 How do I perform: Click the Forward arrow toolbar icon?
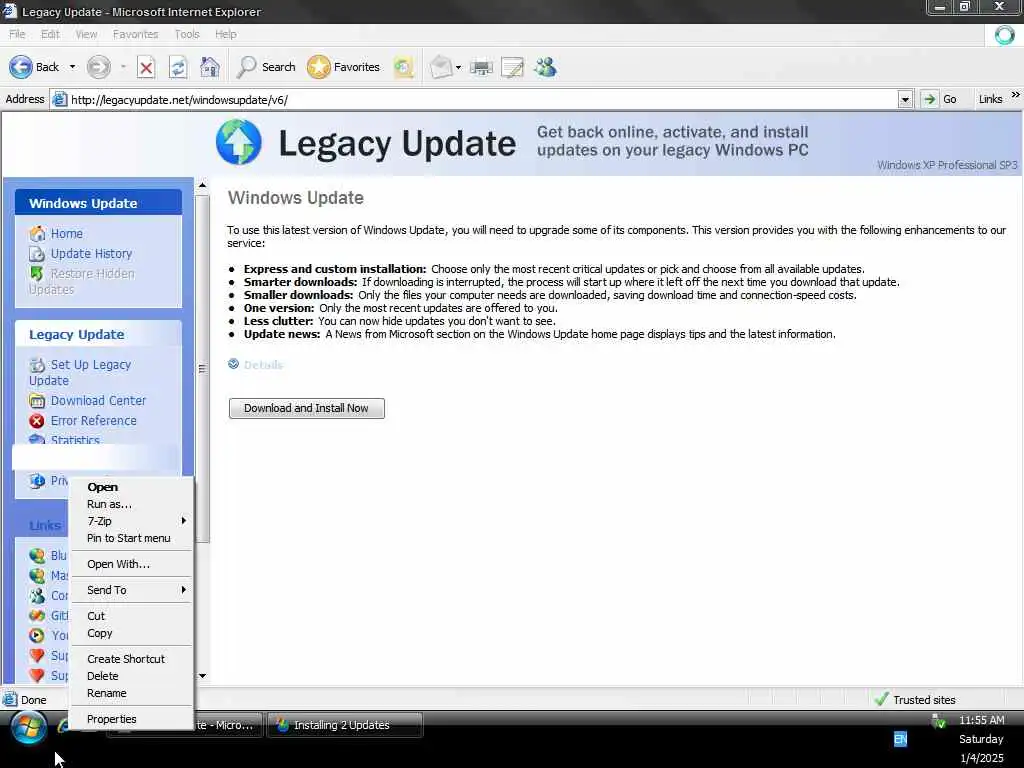(x=99, y=67)
